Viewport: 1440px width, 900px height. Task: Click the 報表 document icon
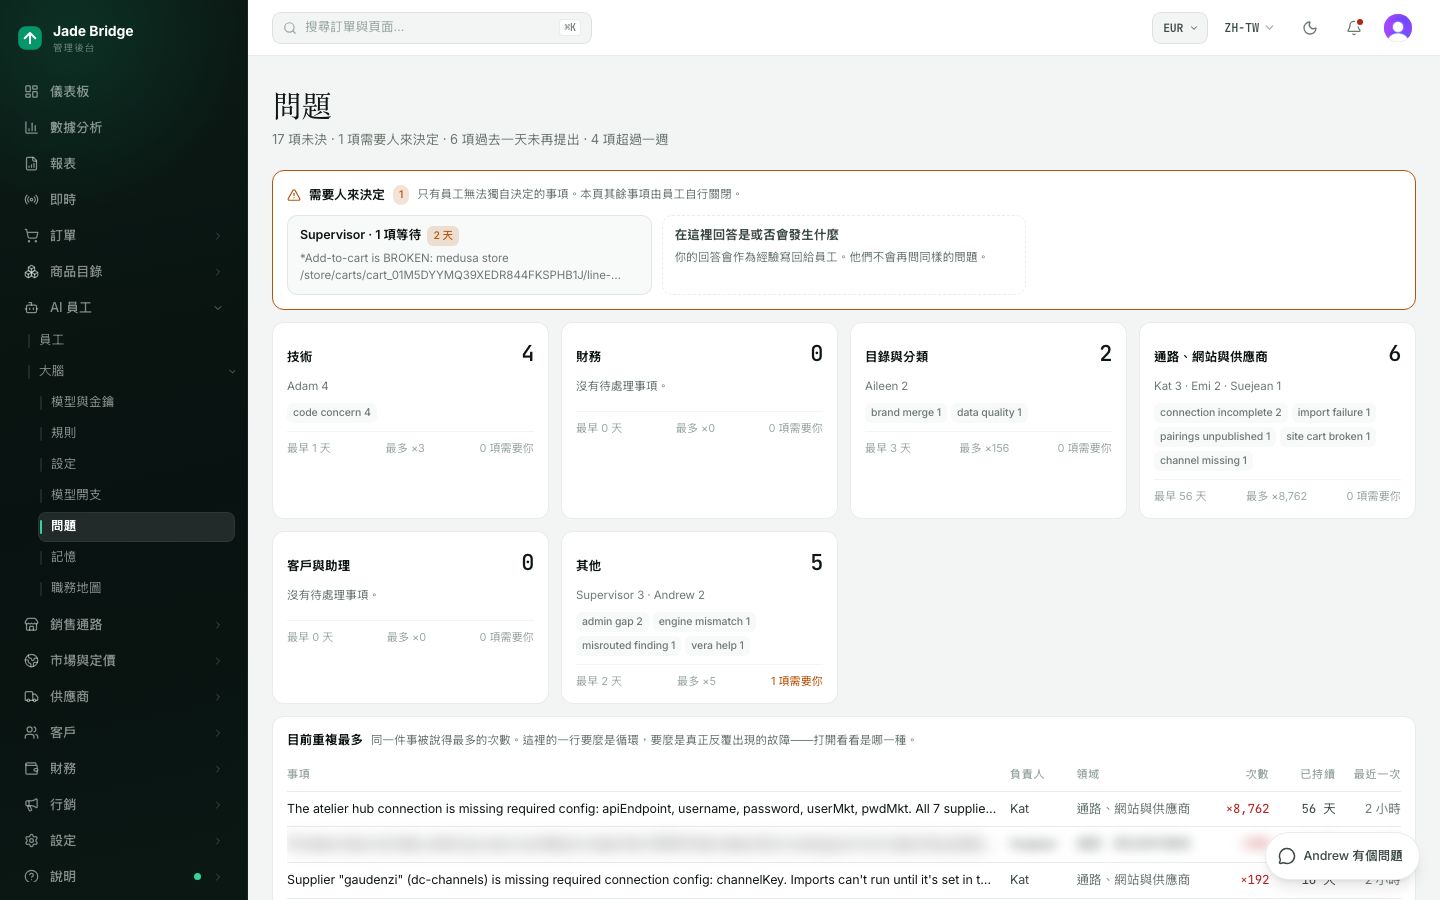(31, 163)
